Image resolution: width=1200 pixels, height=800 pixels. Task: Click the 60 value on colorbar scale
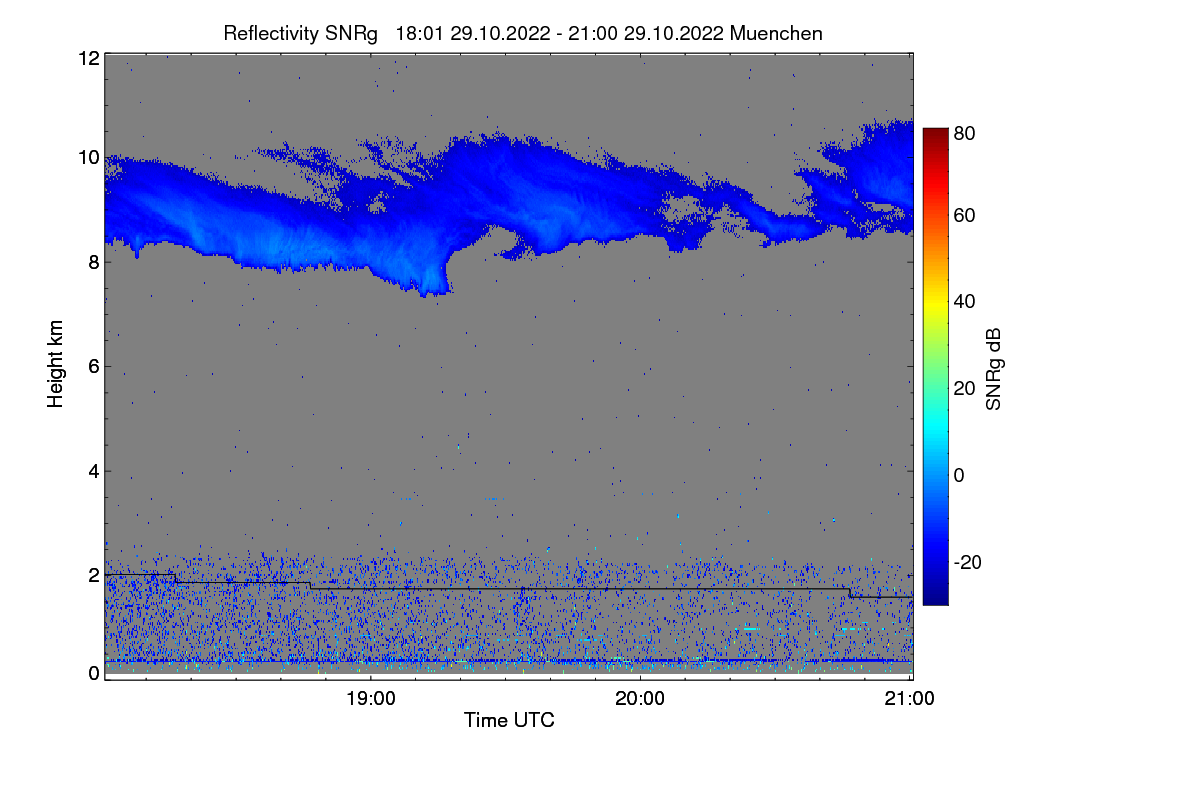coord(964,215)
